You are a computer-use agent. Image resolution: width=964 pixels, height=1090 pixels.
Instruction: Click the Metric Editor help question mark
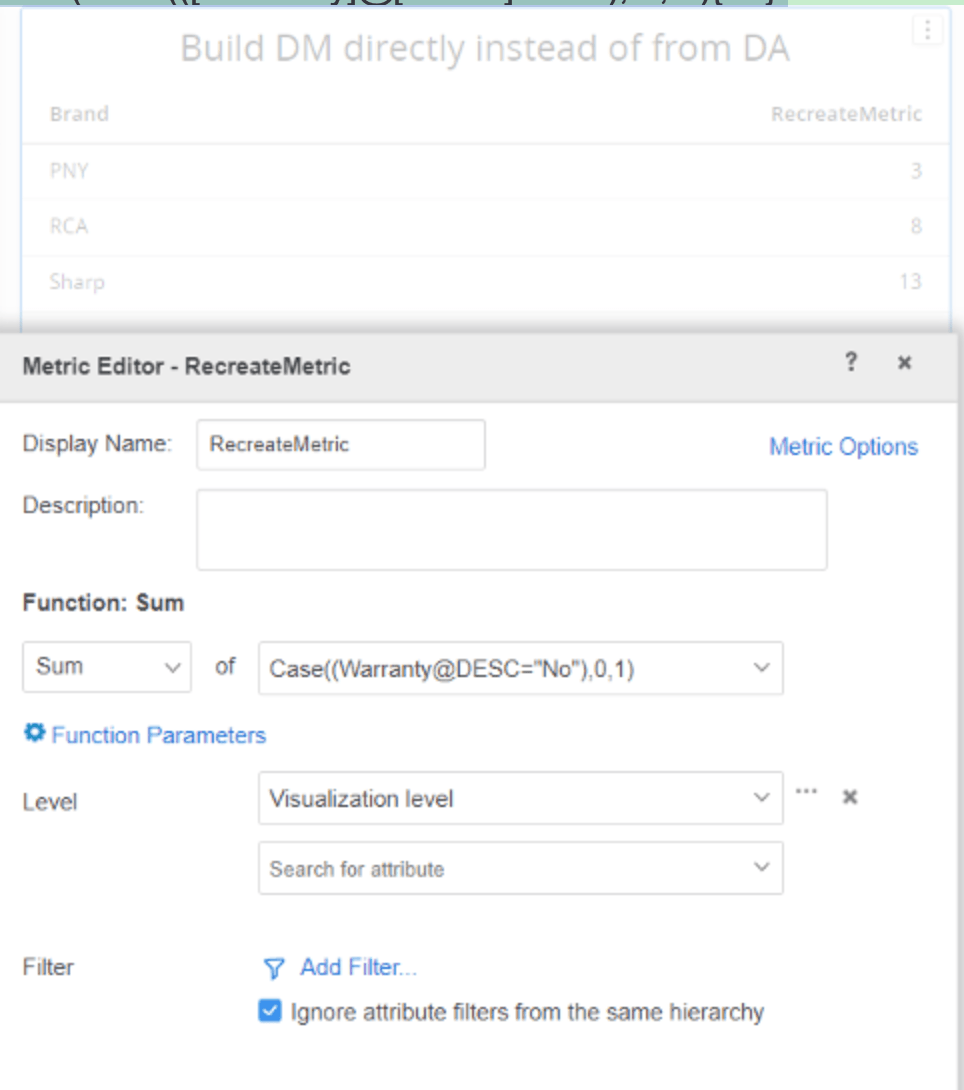tap(851, 362)
